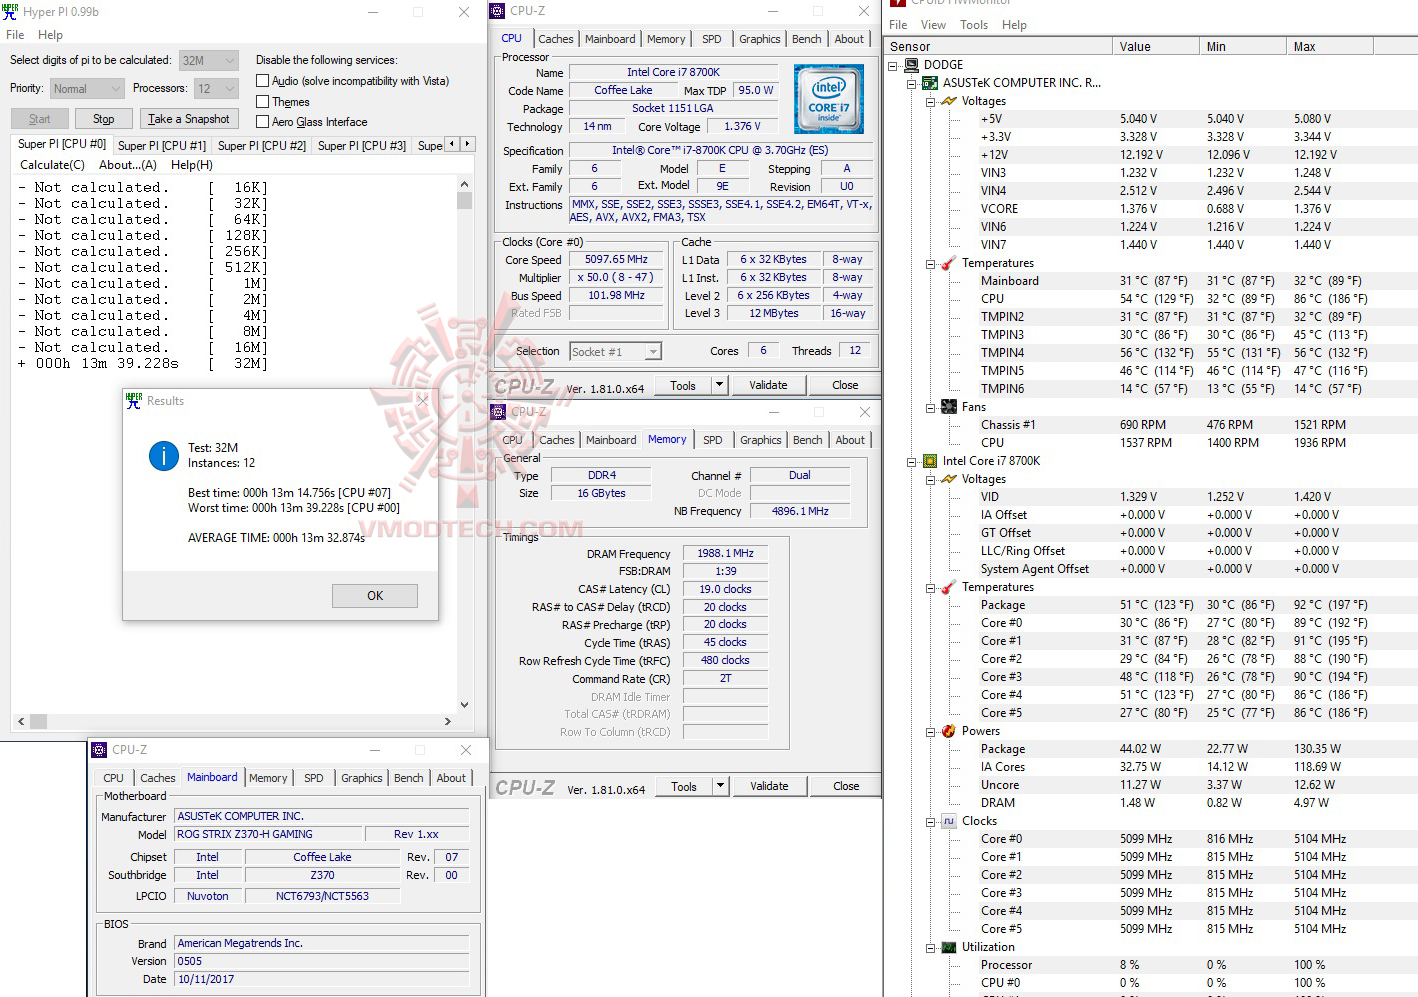The width and height of the screenshot is (1418, 997).
Task: Click Hyper PI vertical scrollbar up arrow
Action: [464, 185]
